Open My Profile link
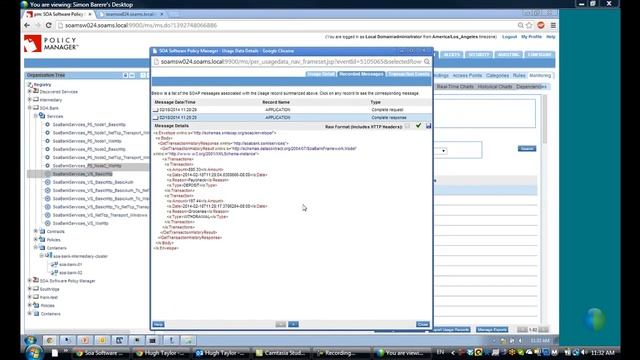 tap(531, 37)
